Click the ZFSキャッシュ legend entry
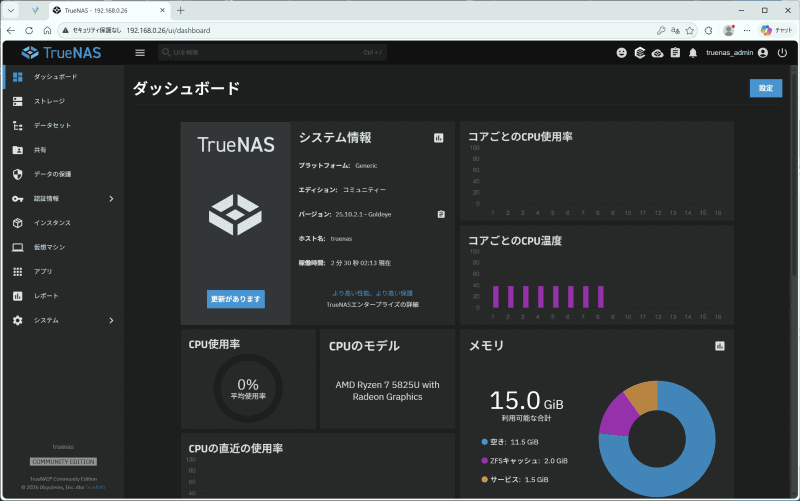 tap(524, 461)
